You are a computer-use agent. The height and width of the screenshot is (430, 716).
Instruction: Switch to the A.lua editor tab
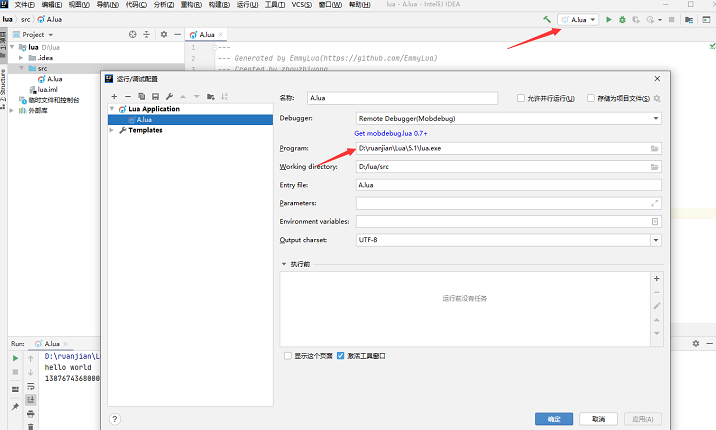[202, 35]
